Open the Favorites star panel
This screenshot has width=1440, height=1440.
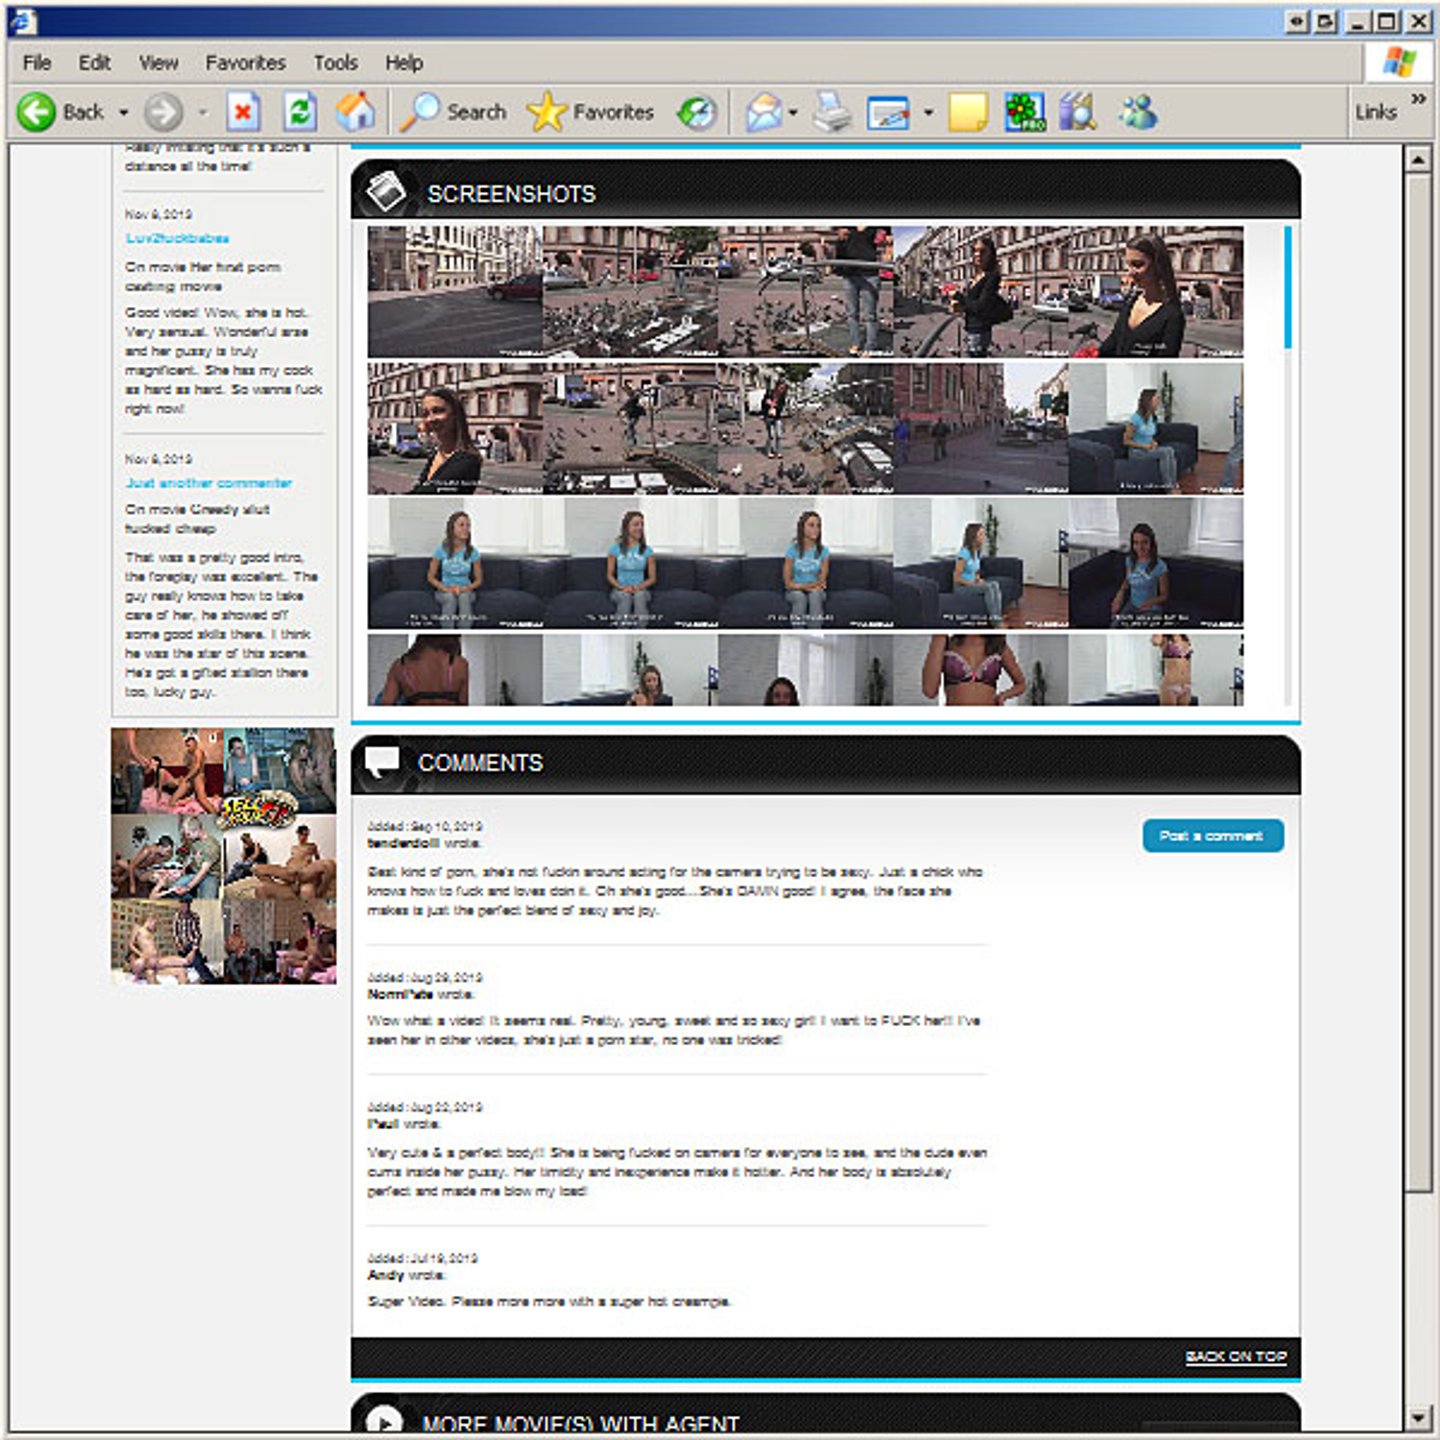point(590,112)
